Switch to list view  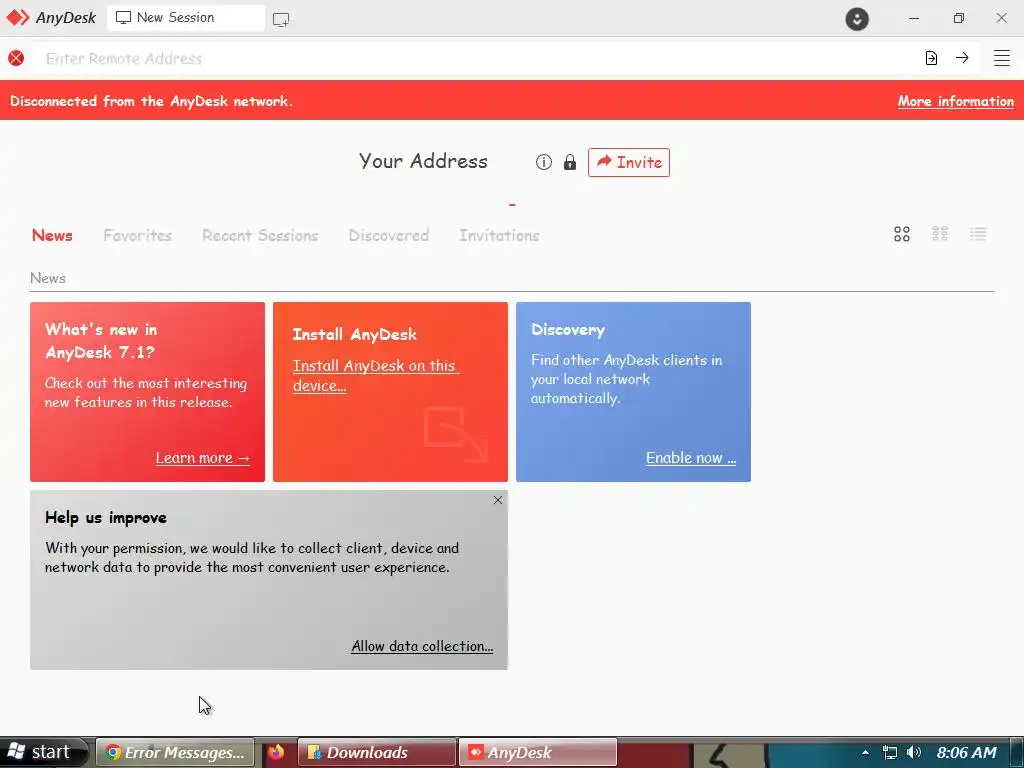[x=978, y=234]
